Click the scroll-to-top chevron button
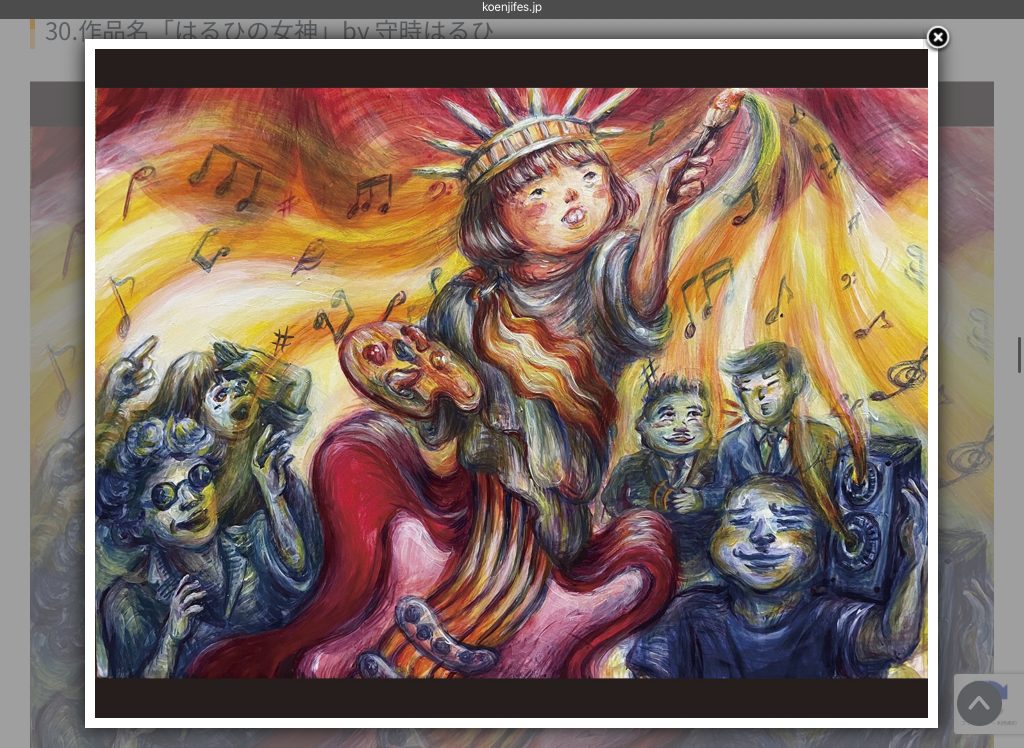Screen dimensions: 1024x748 (x=979, y=703)
